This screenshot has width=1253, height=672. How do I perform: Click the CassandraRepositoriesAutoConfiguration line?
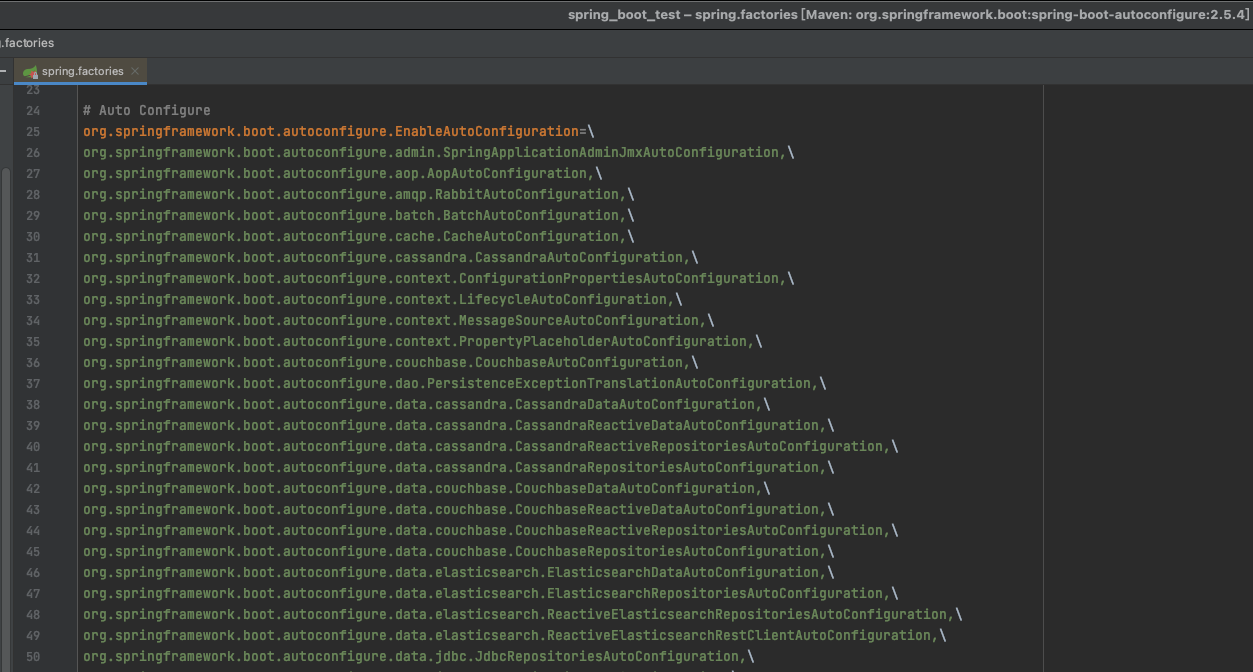click(459, 467)
